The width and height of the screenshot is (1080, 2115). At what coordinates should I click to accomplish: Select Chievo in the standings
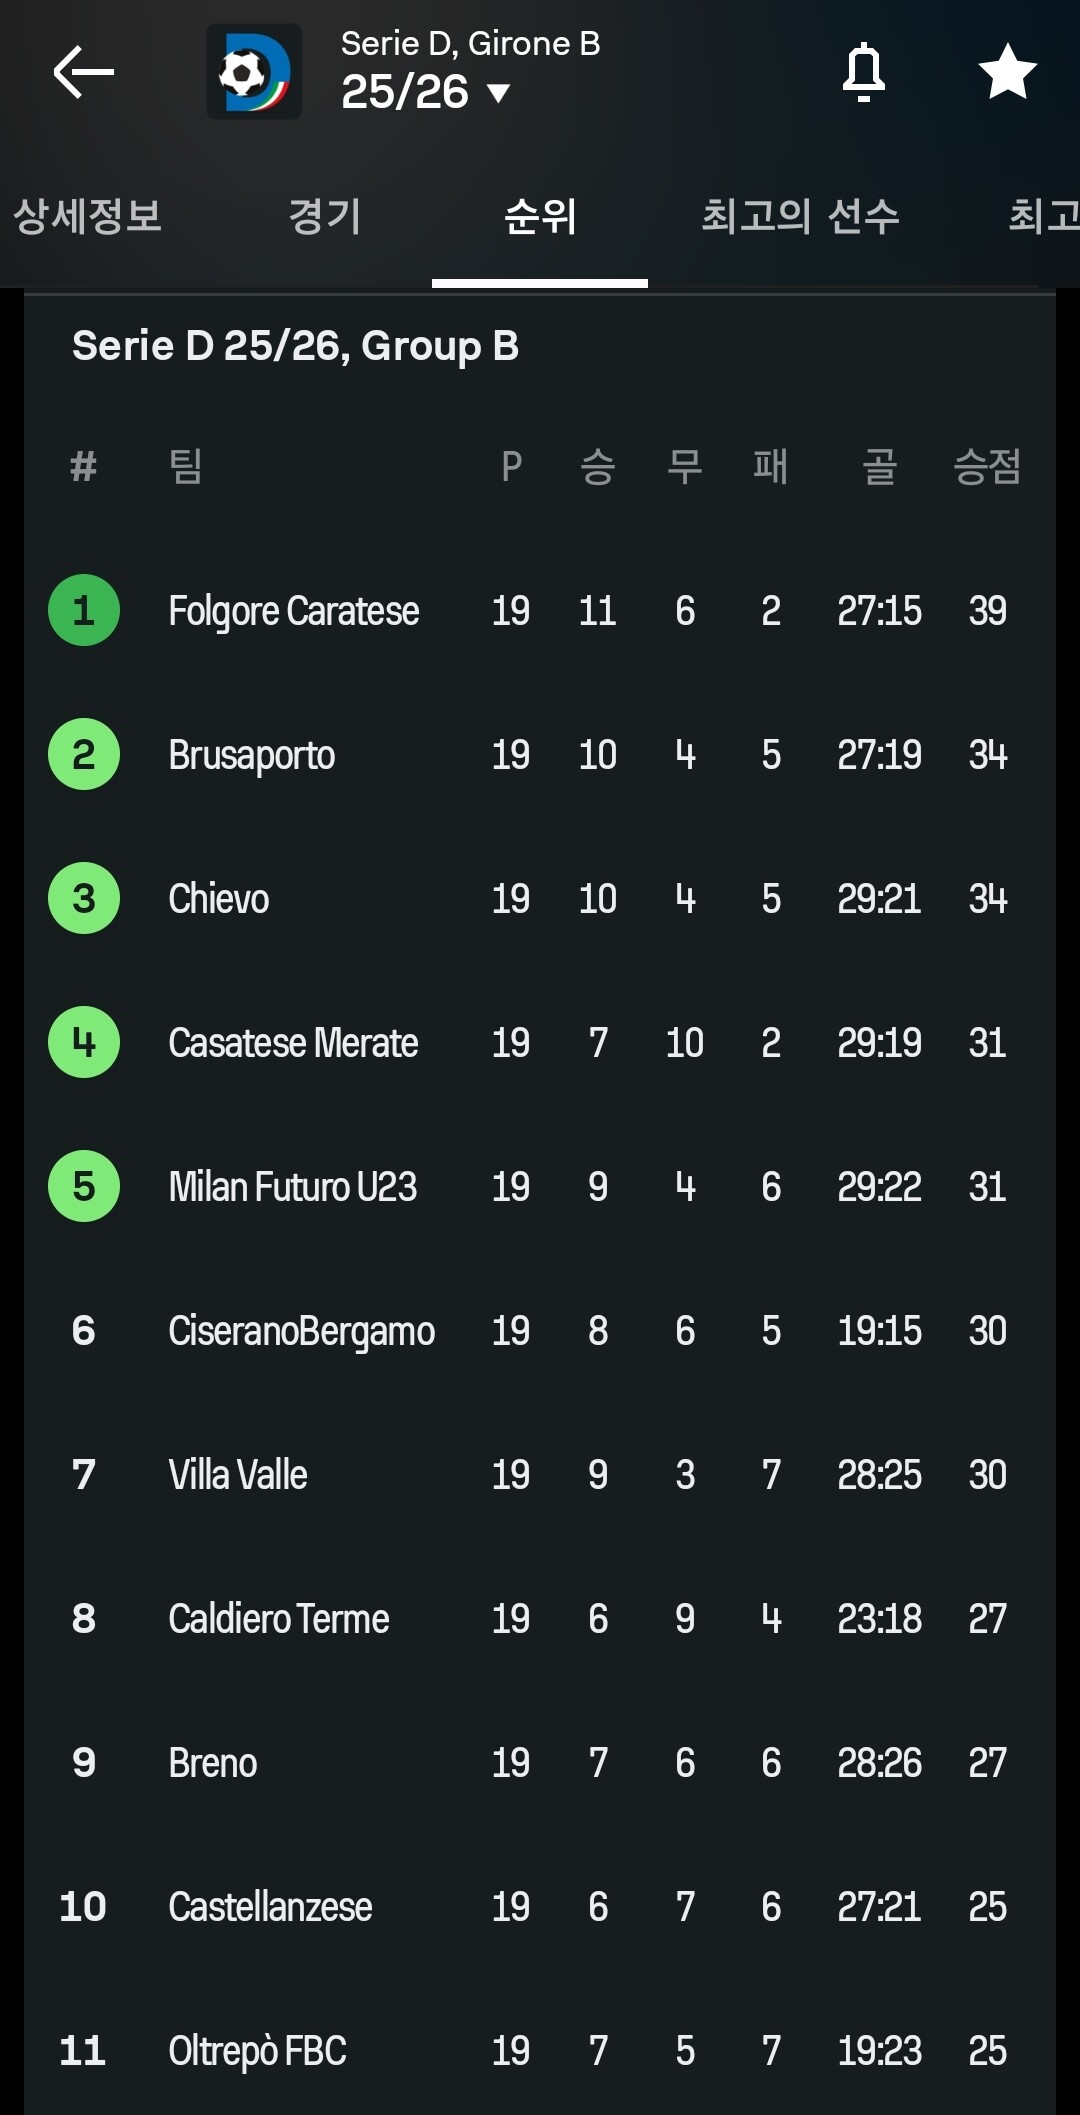(219, 899)
